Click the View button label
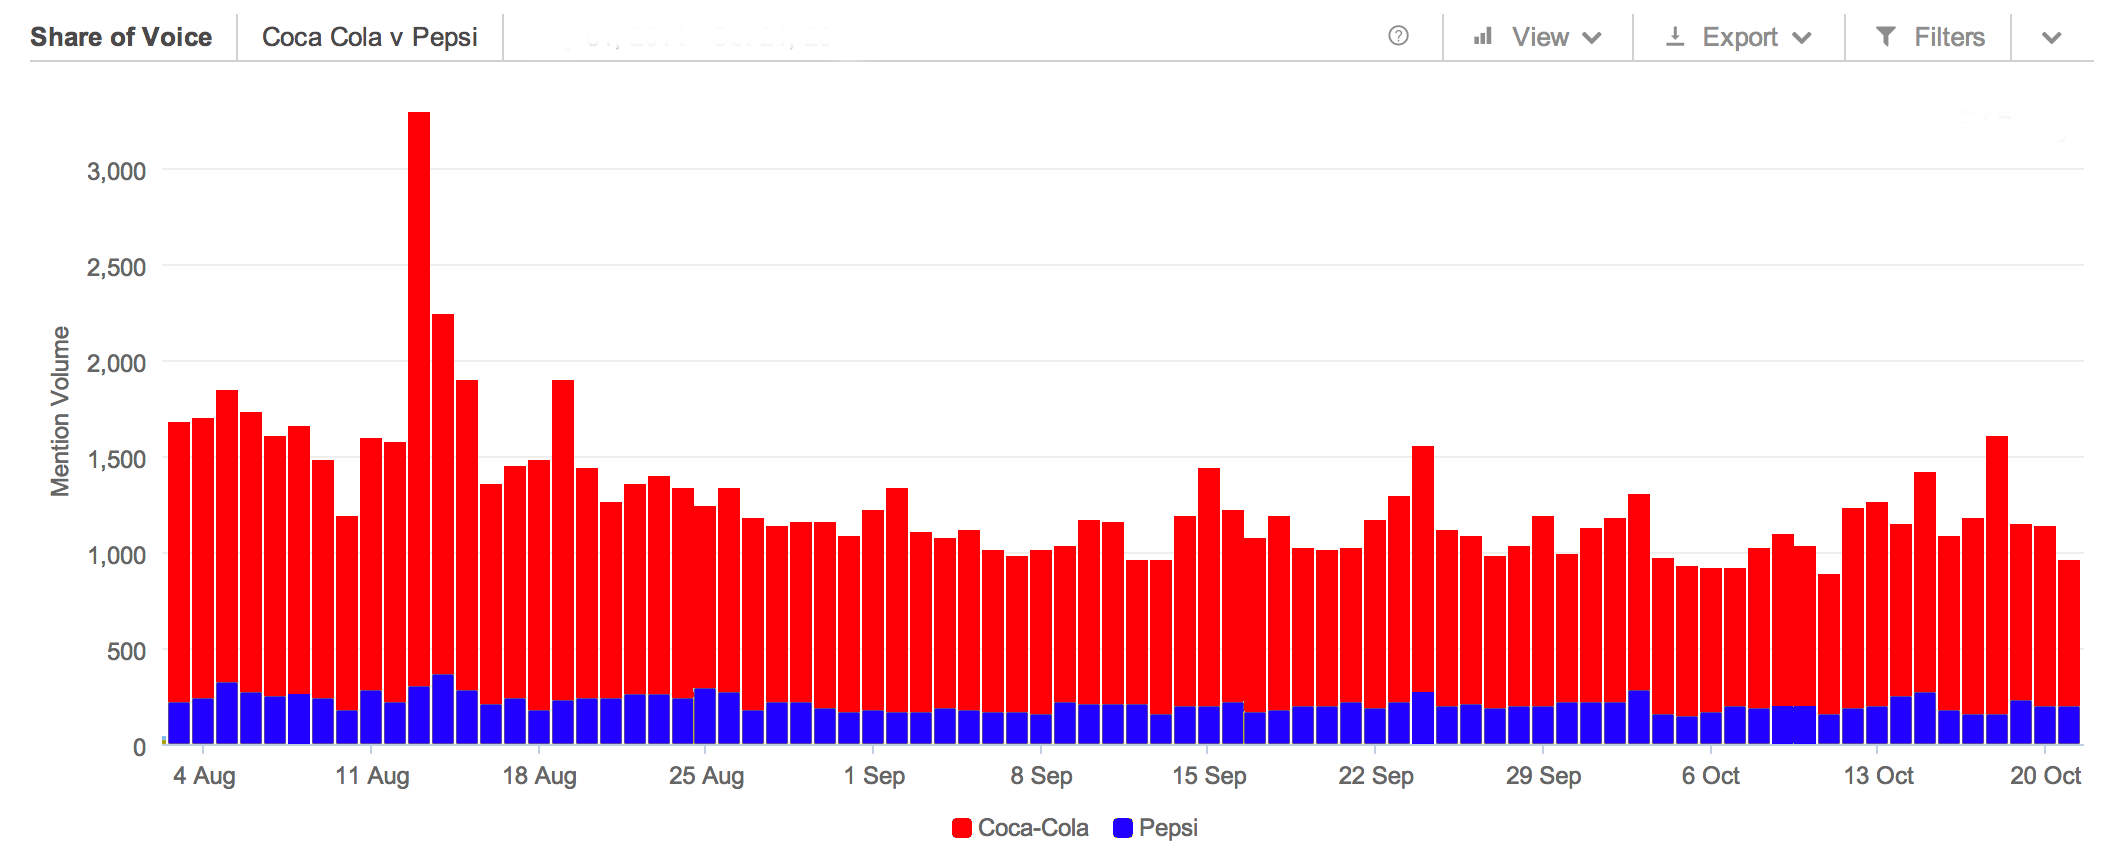This screenshot has width=2126, height=860. click(1540, 37)
